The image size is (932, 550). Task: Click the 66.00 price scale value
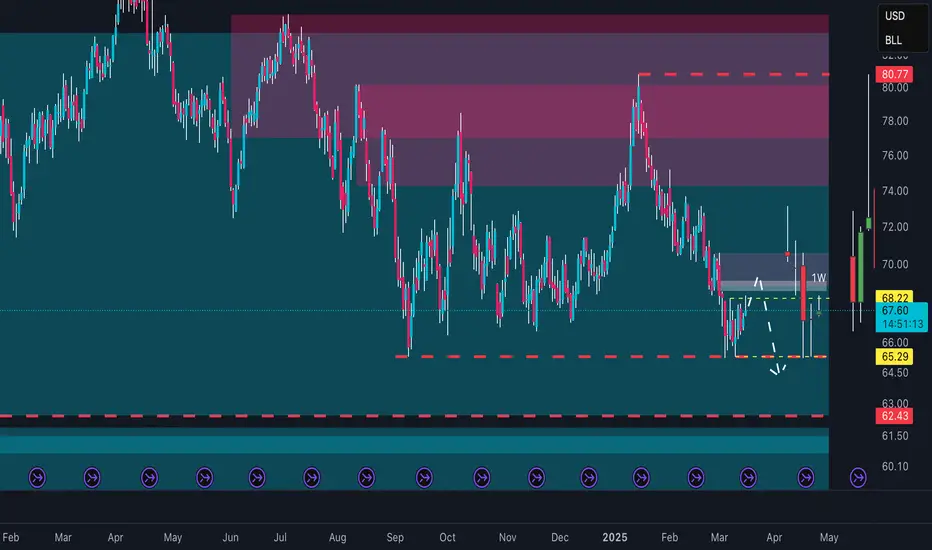point(895,342)
